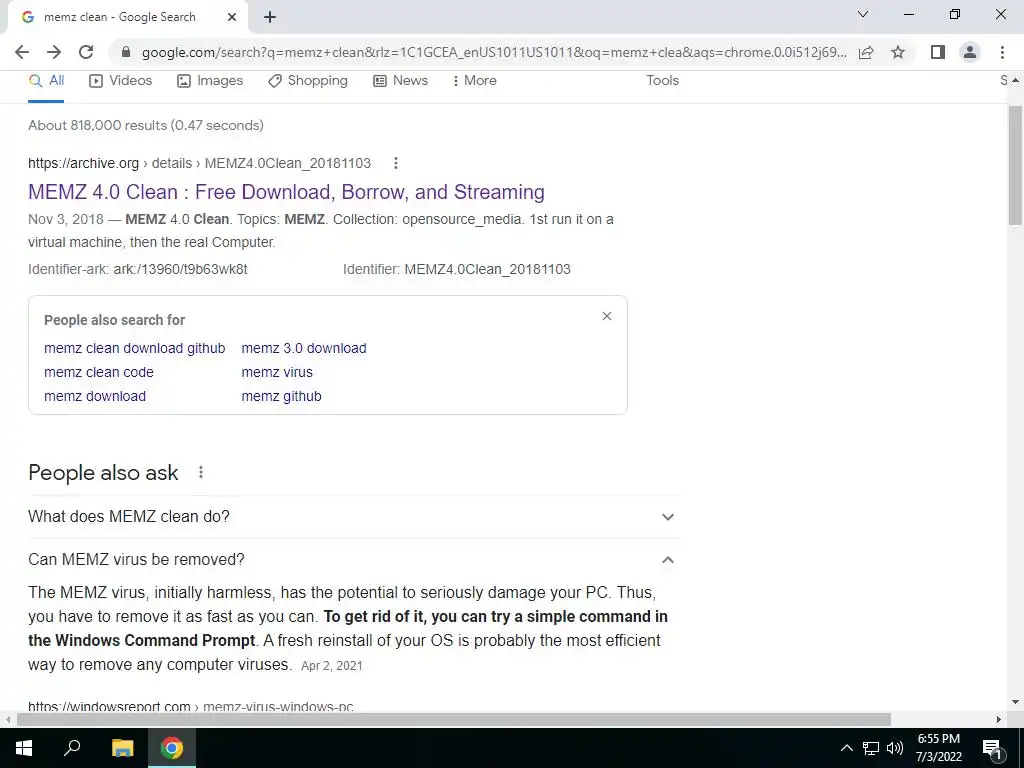Search memz virus suggestion
1024x768 pixels.
click(x=277, y=372)
